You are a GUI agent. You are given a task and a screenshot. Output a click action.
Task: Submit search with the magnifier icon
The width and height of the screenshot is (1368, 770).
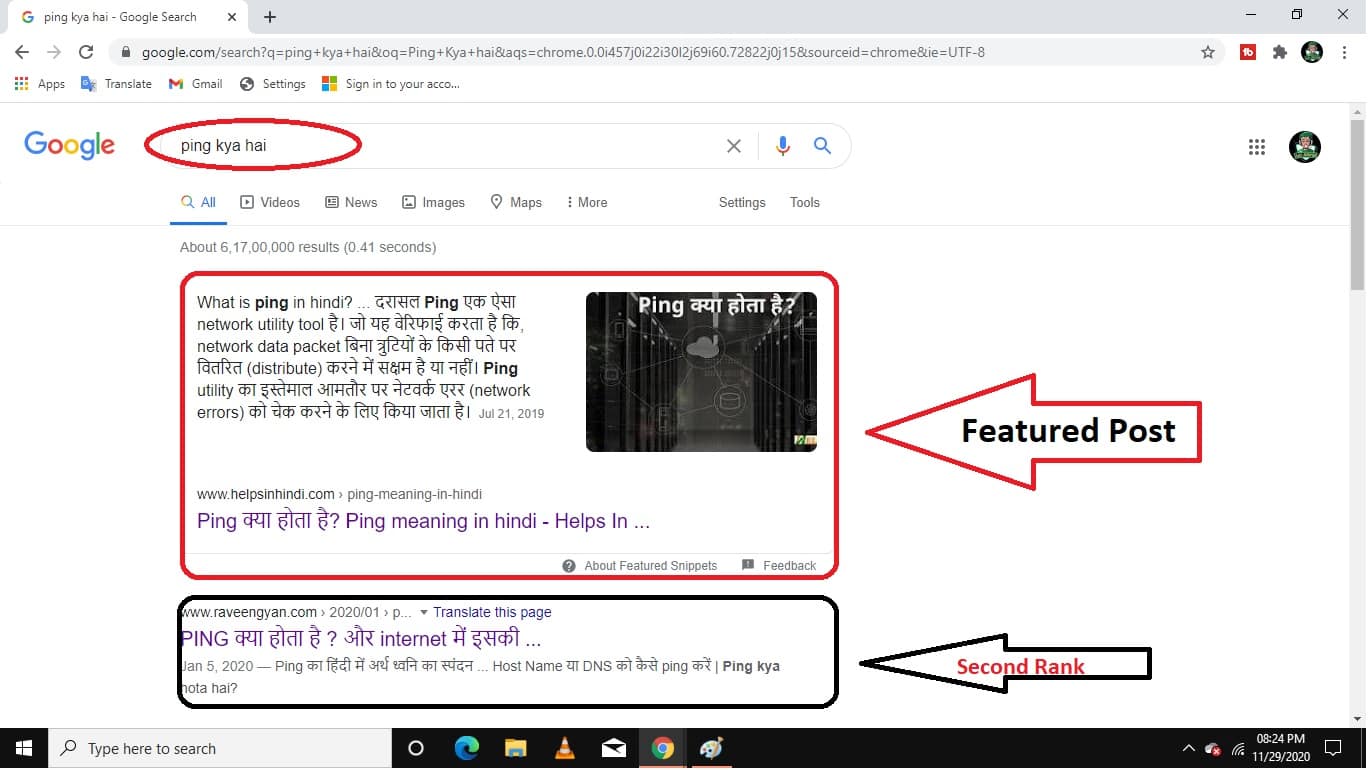click(x=822, y=146)
